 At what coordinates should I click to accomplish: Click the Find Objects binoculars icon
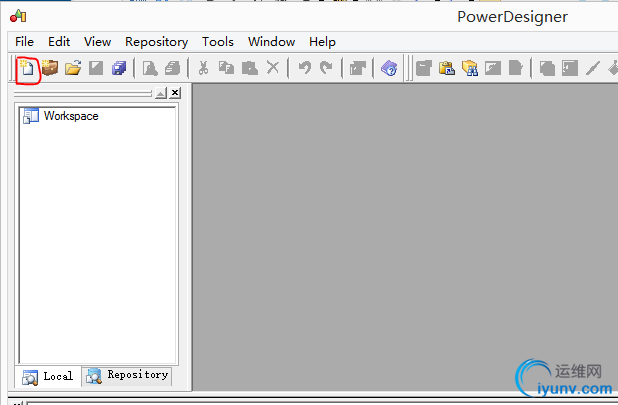470,68
